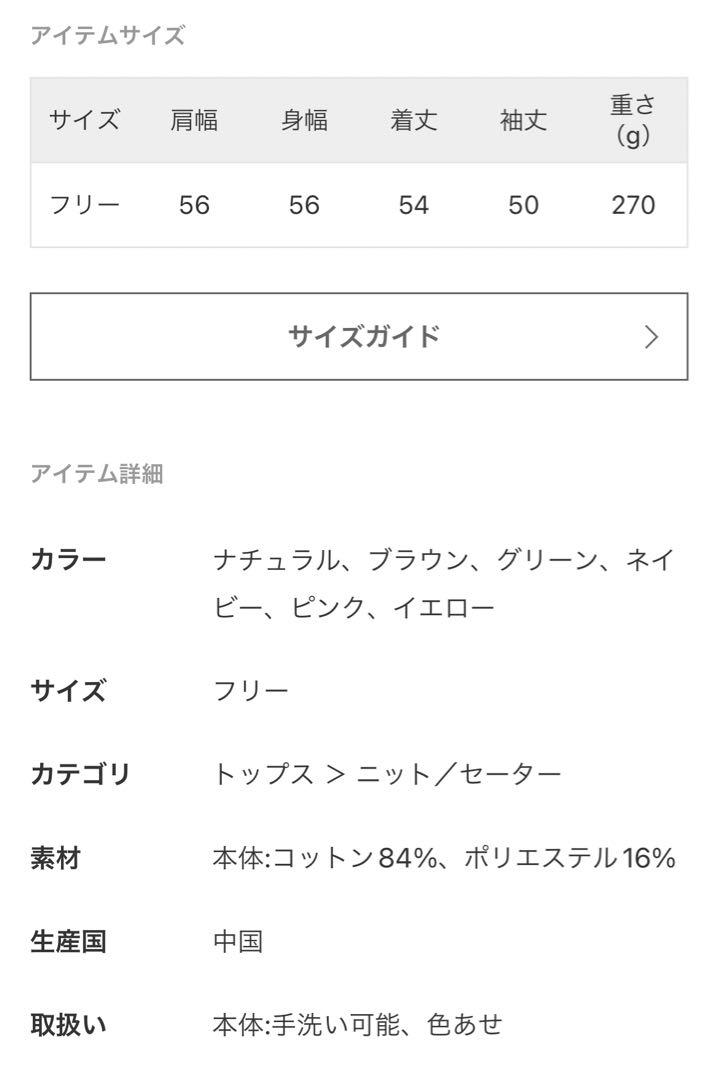The width and height of the screenshot is (719, 1080).
Task: Select the サイズ column header
Action: click(85, 120)
